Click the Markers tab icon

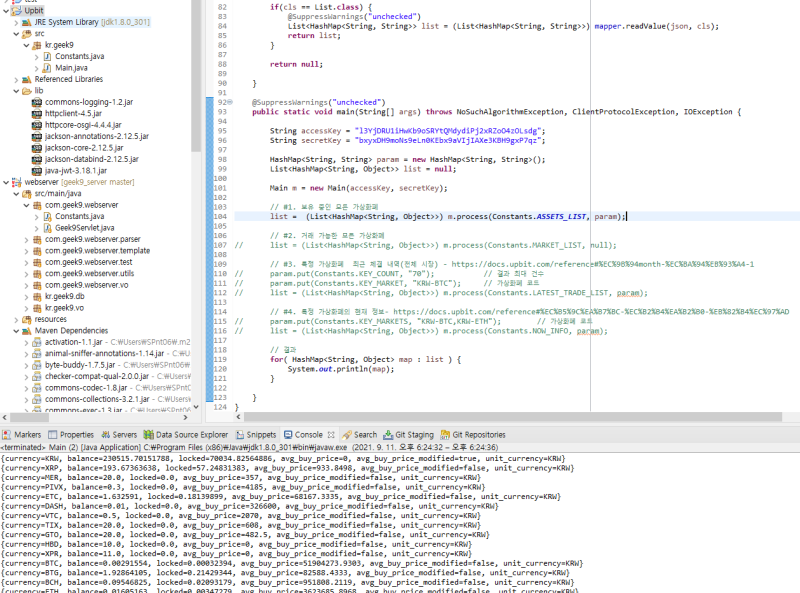[7, 435]
